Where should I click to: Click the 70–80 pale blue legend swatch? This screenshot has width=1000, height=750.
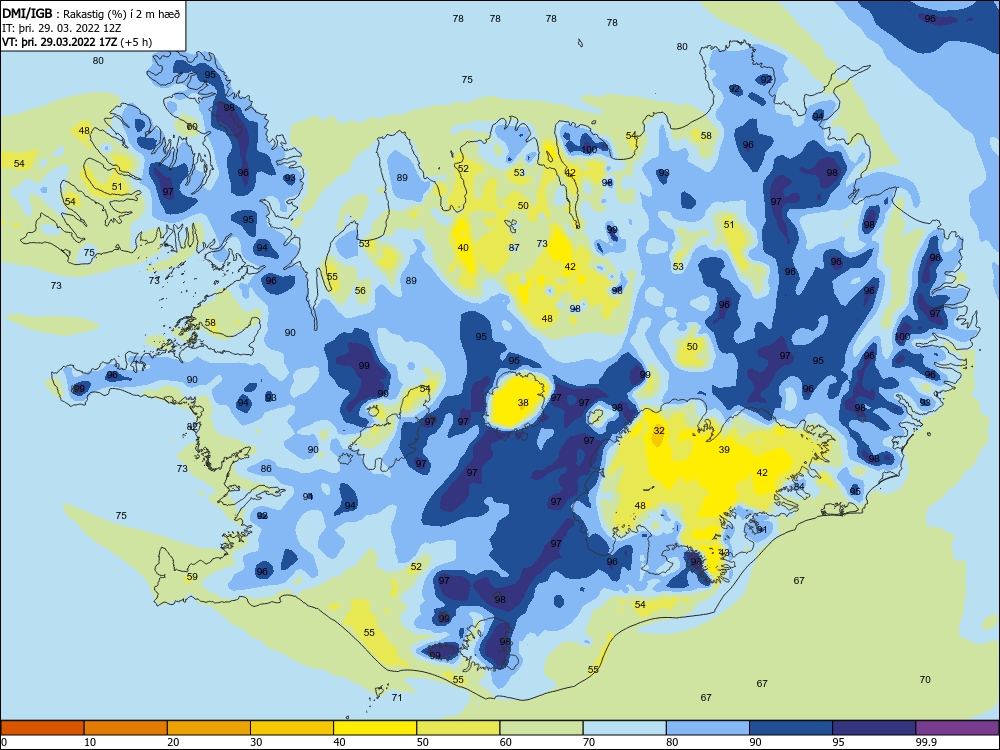pyautogui.click(x=624, y=728)
